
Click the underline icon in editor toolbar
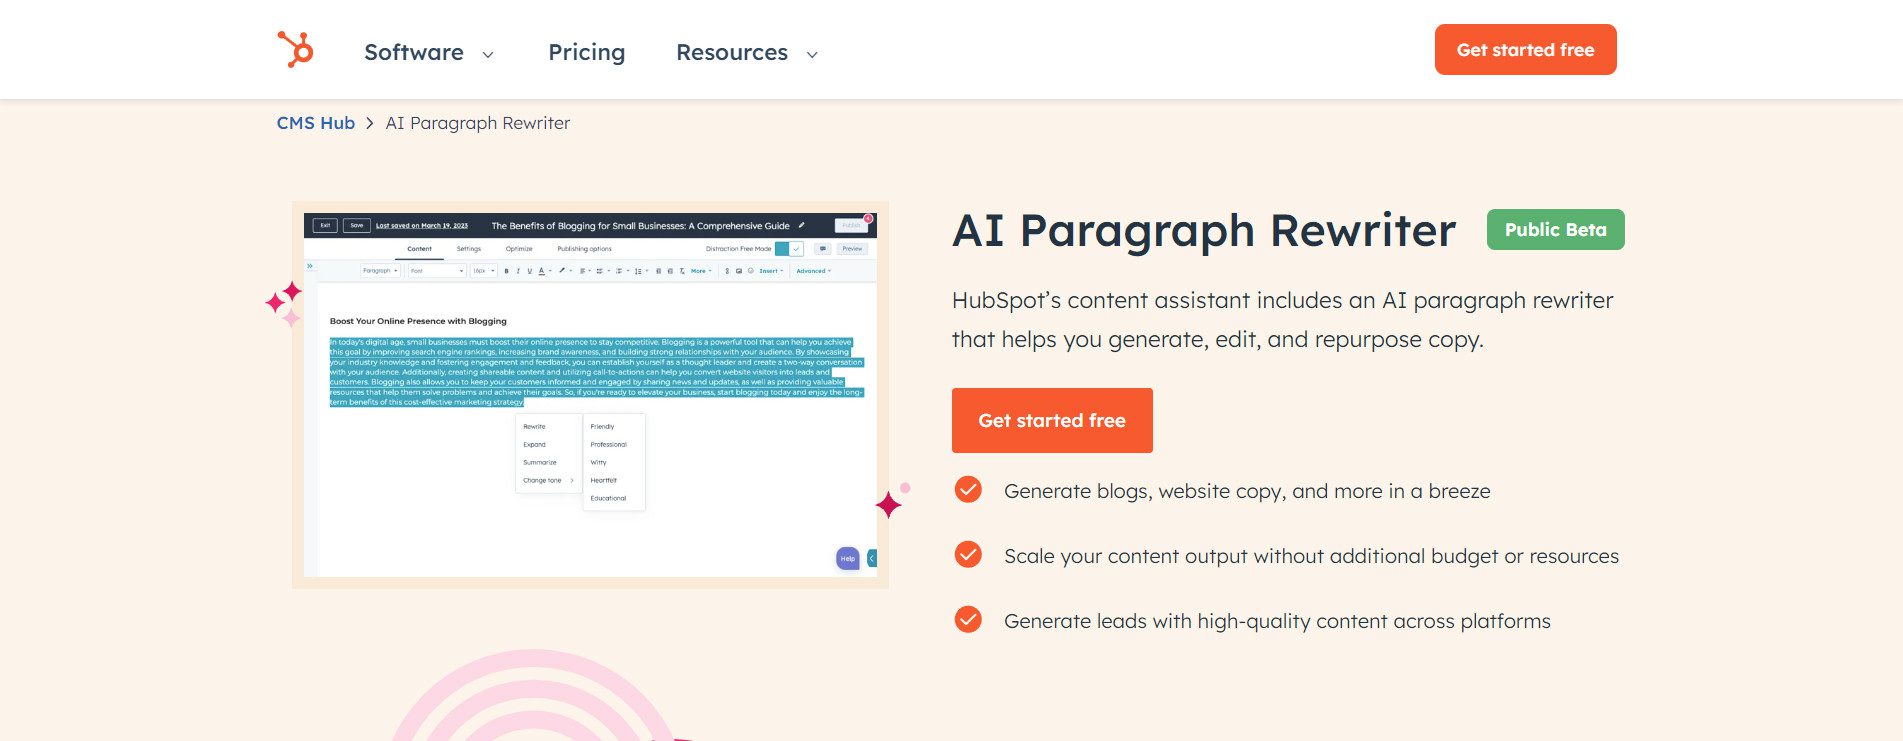(529, 271)
